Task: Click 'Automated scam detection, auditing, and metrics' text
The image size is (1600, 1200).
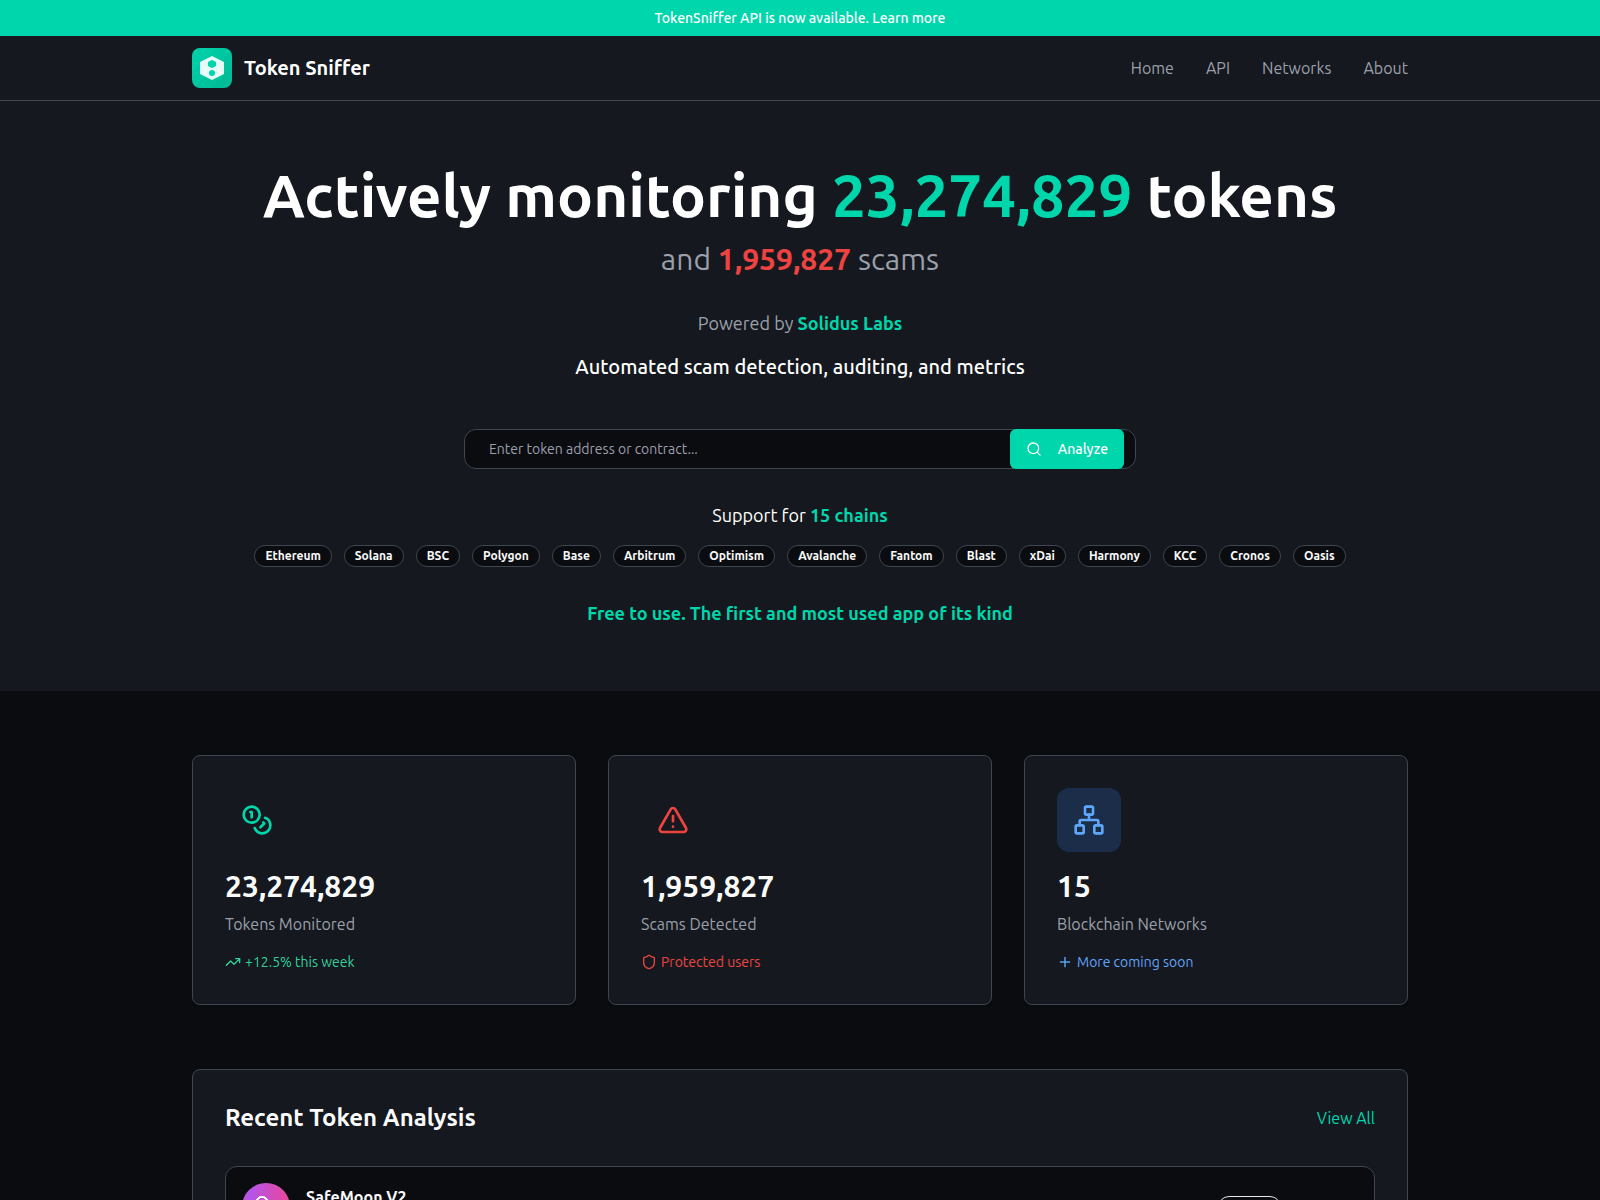Action: click(800, 367)
